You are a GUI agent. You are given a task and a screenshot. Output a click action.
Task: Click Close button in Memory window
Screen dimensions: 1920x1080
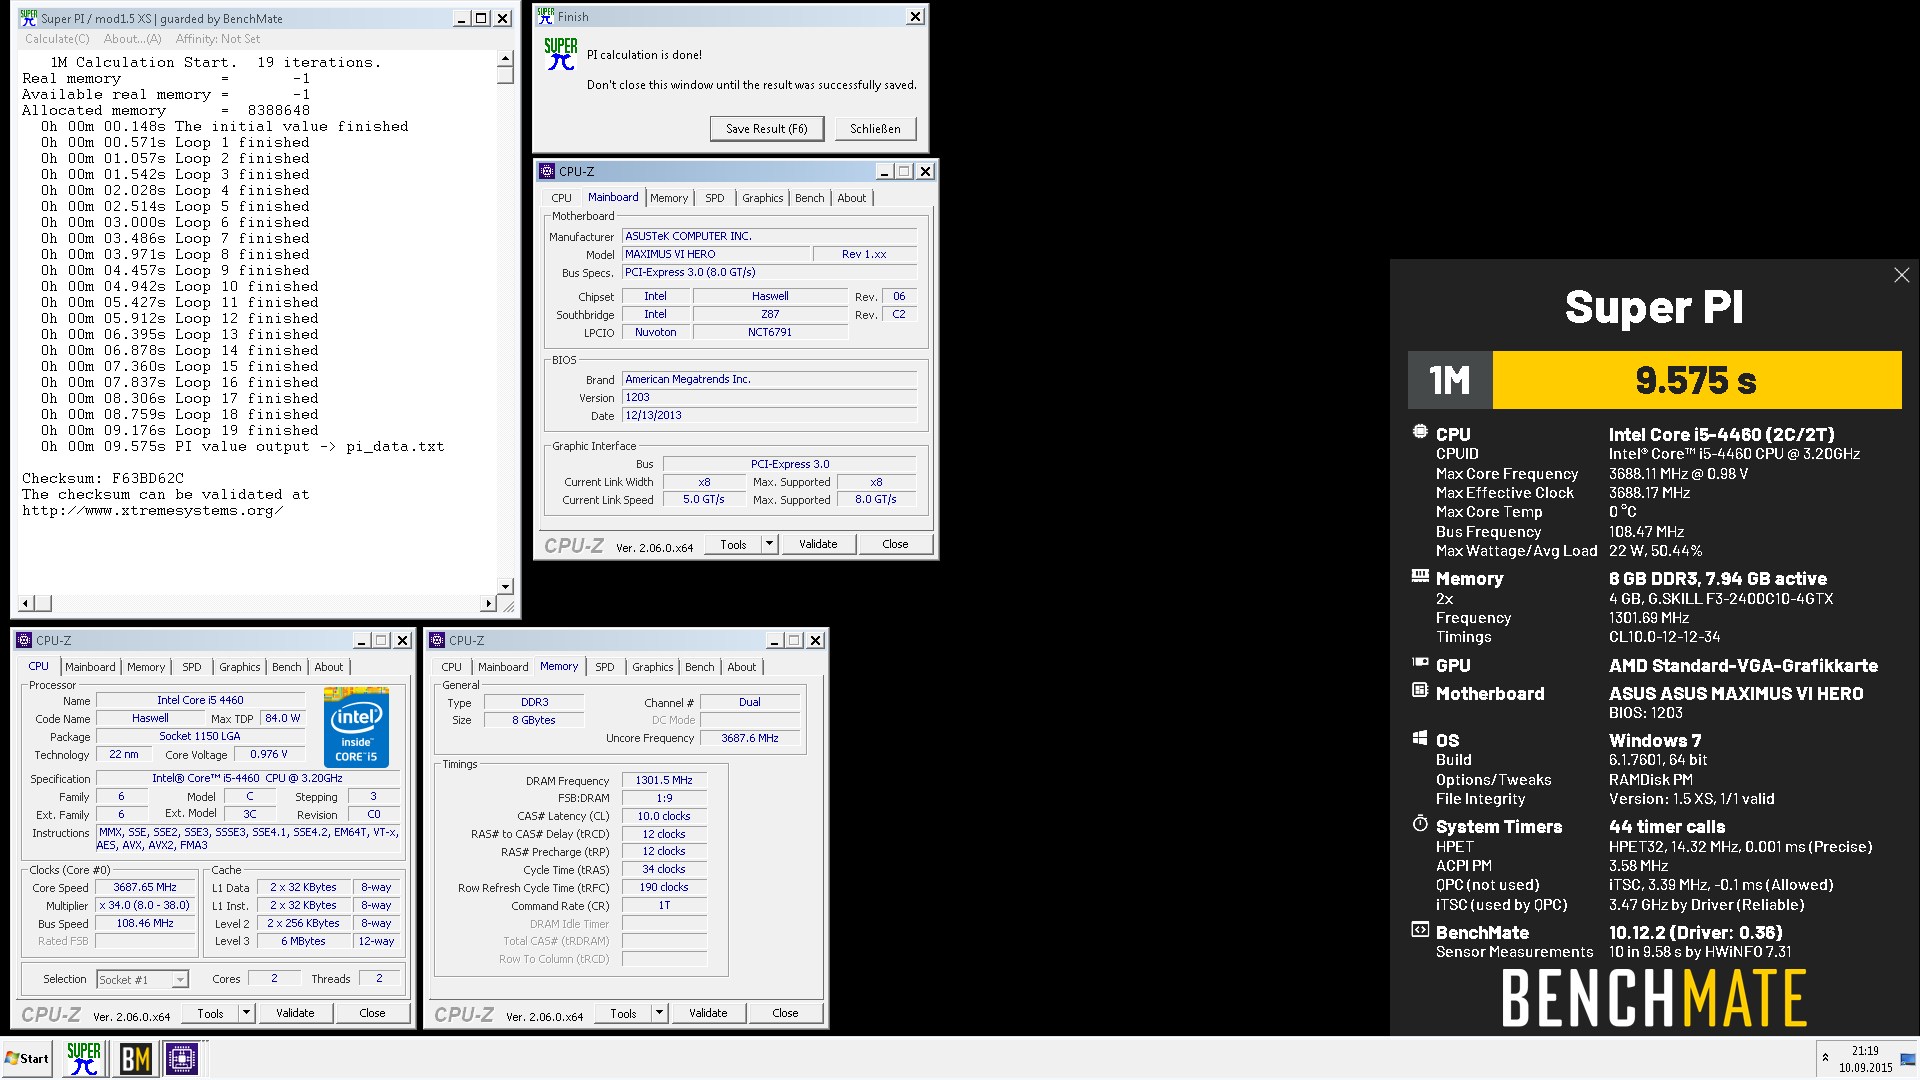point(785,1013)
